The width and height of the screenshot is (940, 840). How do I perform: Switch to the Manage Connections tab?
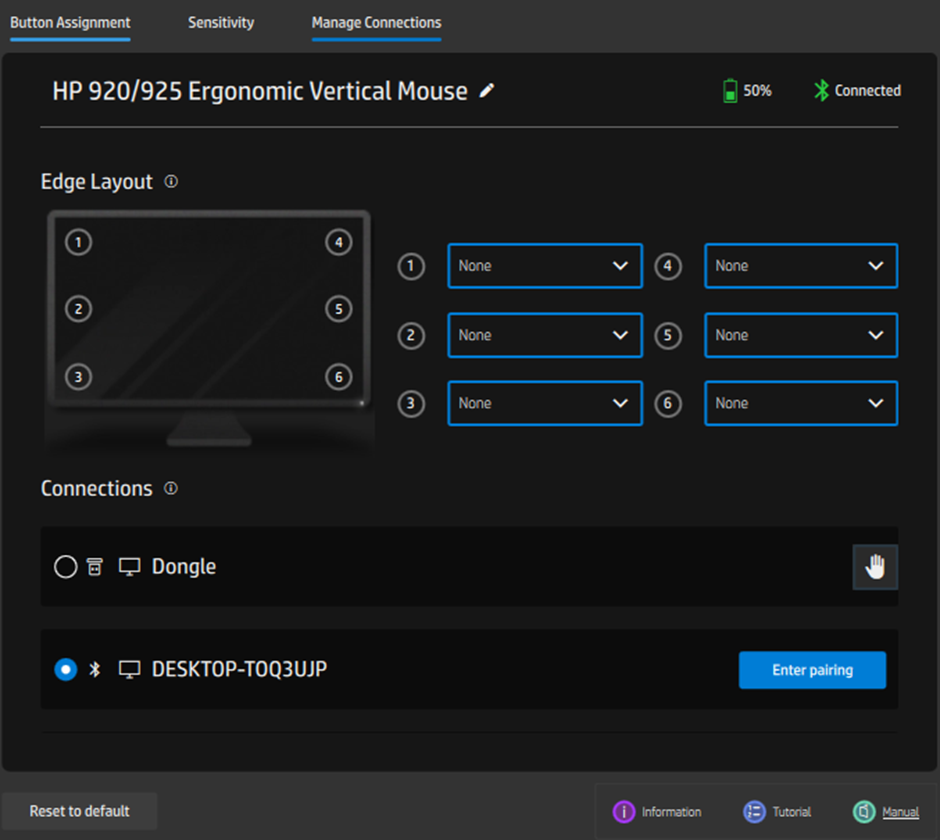(x=376, y=23)
